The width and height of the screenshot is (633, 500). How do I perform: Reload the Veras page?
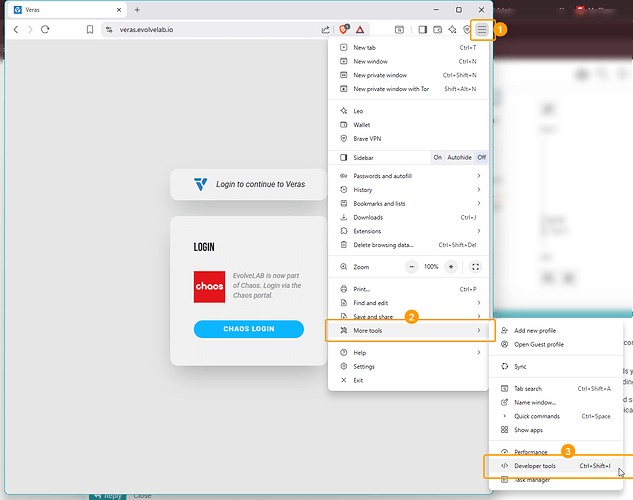click(x=45, y=29)
